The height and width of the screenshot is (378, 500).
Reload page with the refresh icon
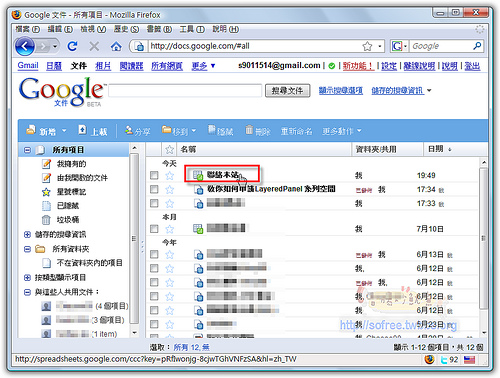[x=72, y=46]
